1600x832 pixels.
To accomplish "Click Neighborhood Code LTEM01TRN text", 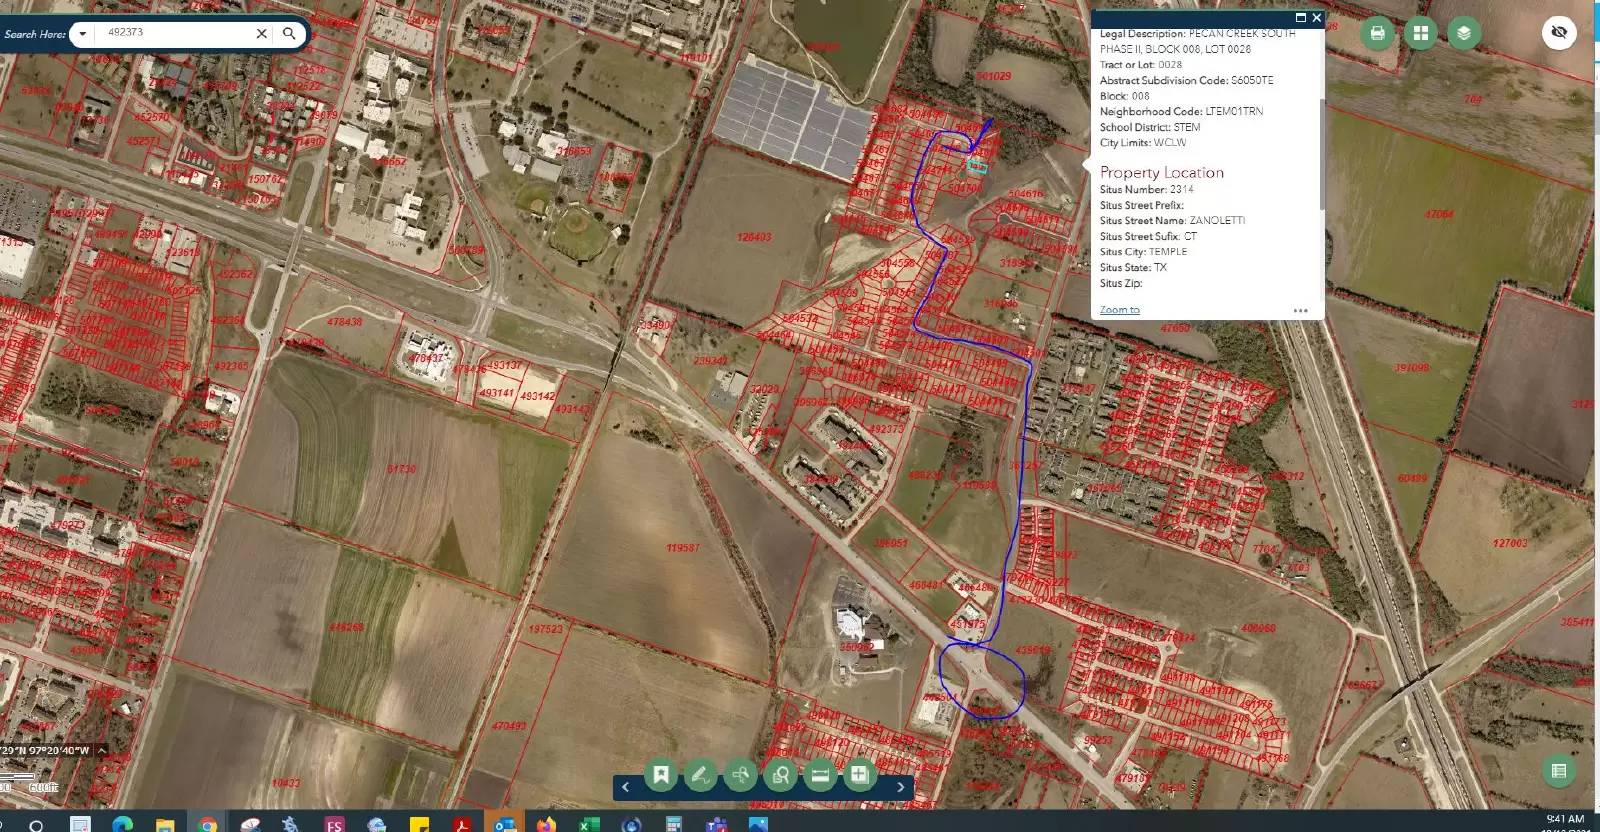I will point(1181,111).
